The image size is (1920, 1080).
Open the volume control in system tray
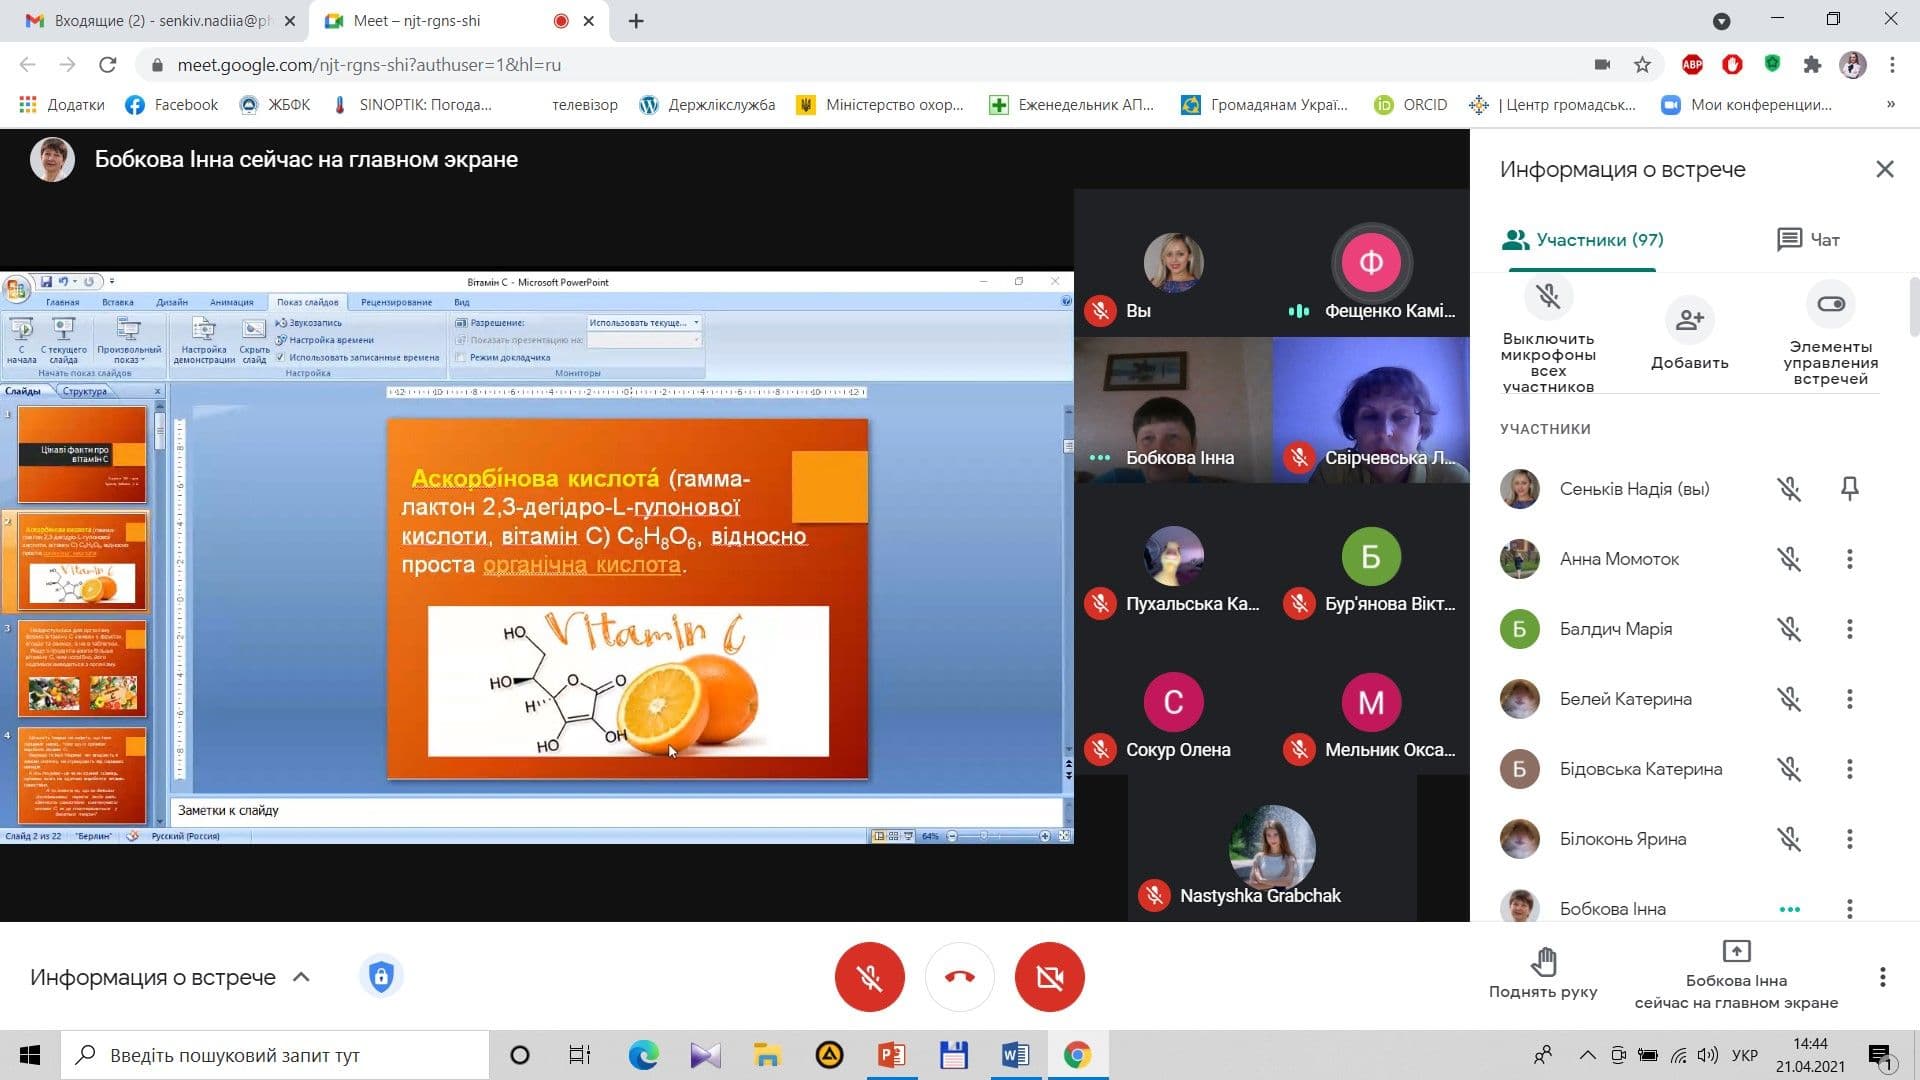[x=1708, y=1055]
